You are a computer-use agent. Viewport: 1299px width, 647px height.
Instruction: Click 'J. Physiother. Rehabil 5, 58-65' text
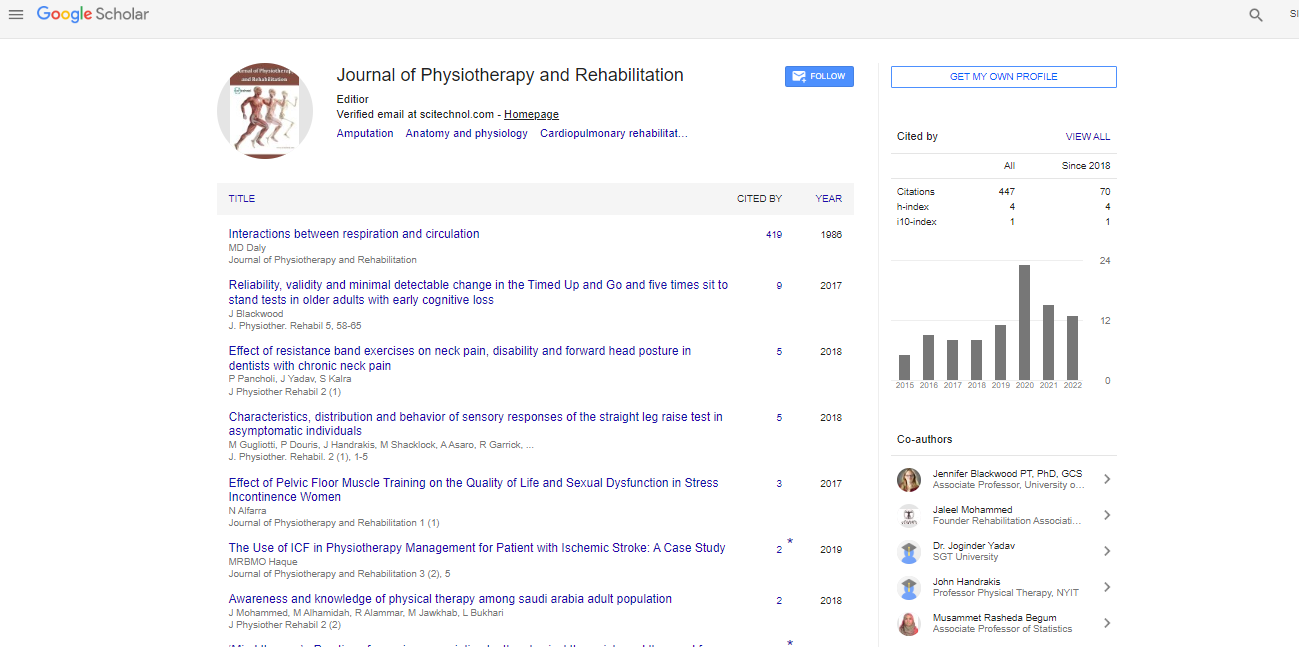[295, 326]
